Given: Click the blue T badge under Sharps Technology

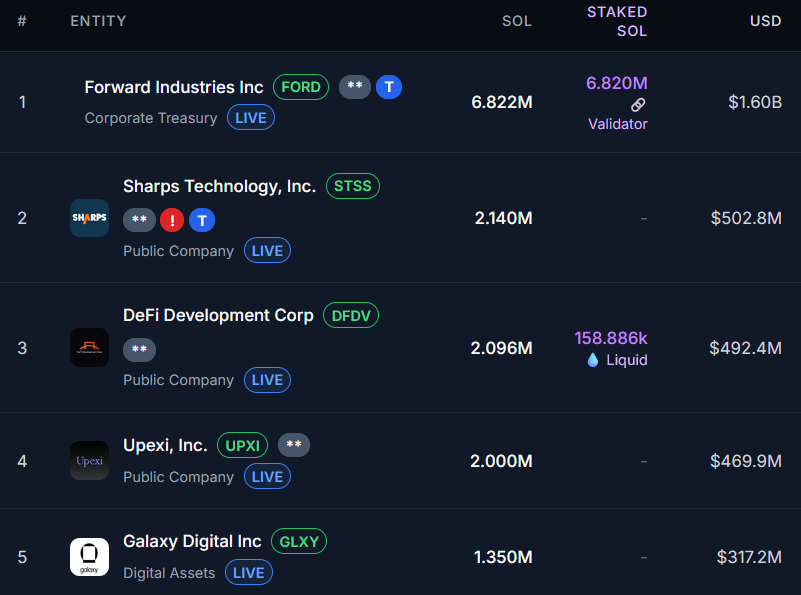Looking at the screenshot, I should 202,220.
